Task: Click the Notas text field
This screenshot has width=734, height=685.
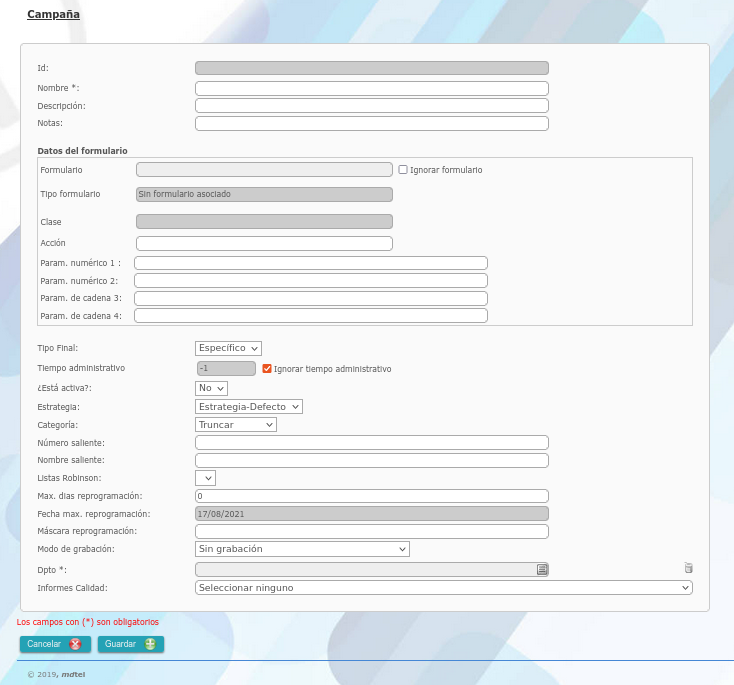Action: point(372,124)
